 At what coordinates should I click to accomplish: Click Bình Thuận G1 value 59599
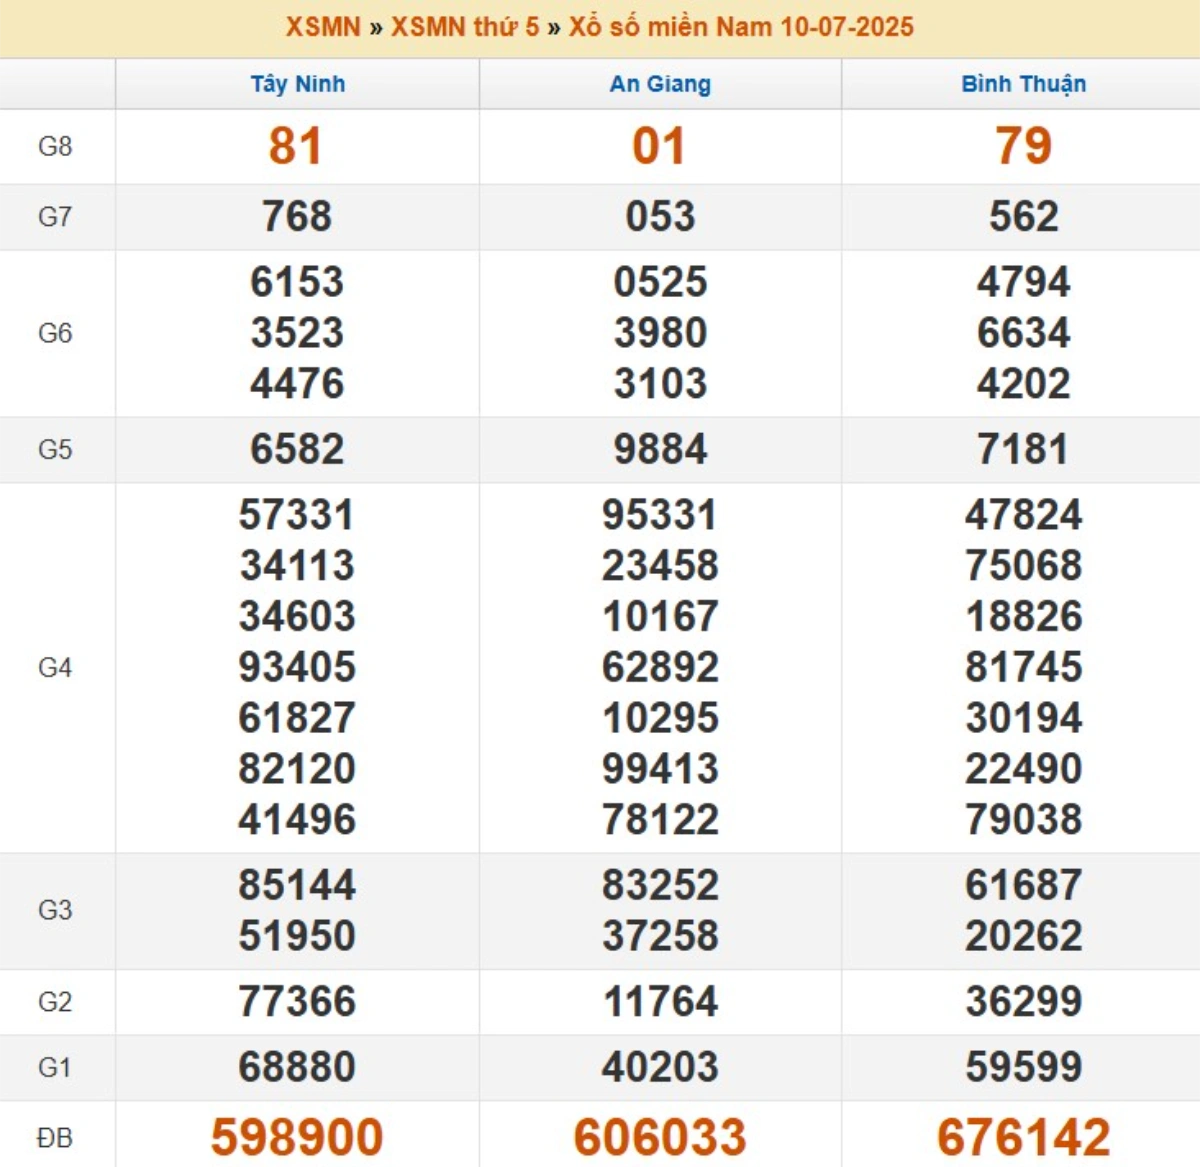[1024, 1067]
